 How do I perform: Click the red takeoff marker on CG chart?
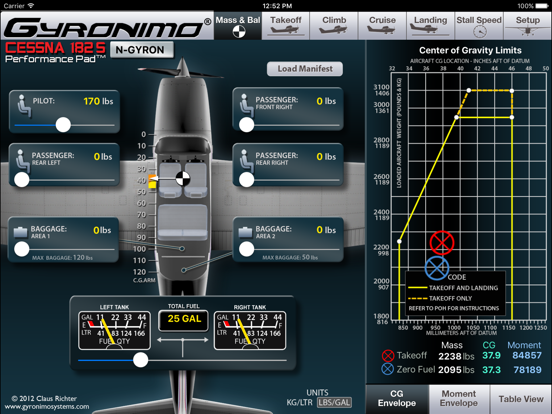(x=442, y=243)
